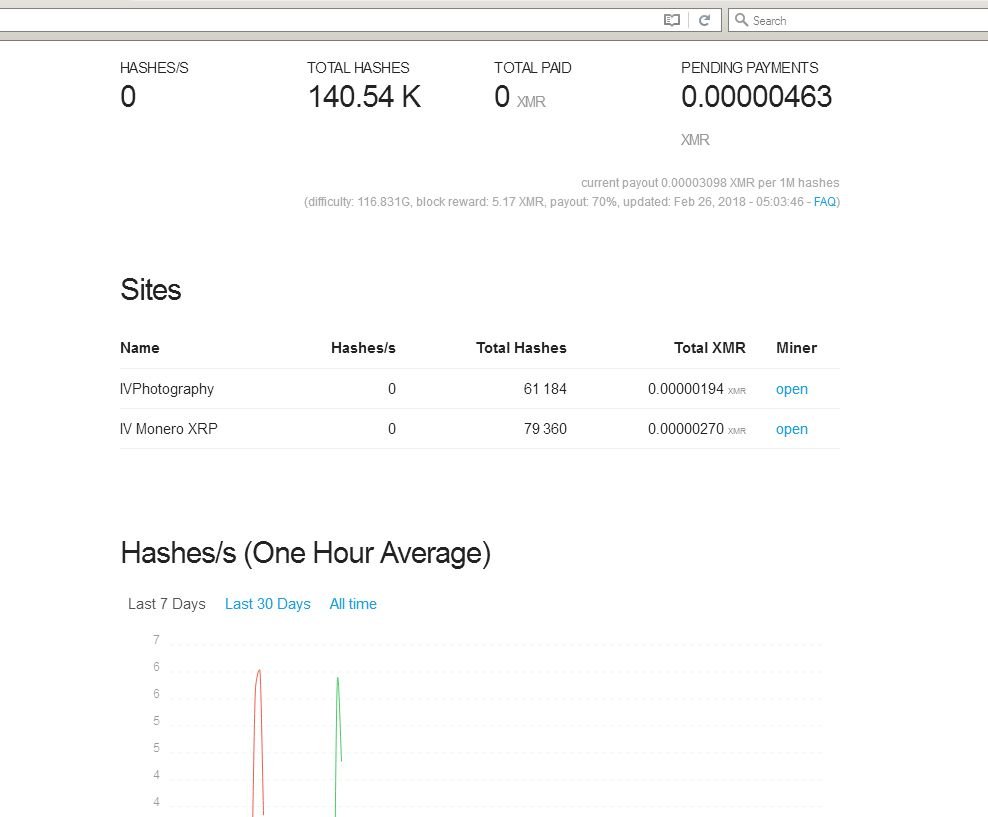Switch chart to Last 30 Days
Viewport: 988px width, 817px height.
point(268,603)
